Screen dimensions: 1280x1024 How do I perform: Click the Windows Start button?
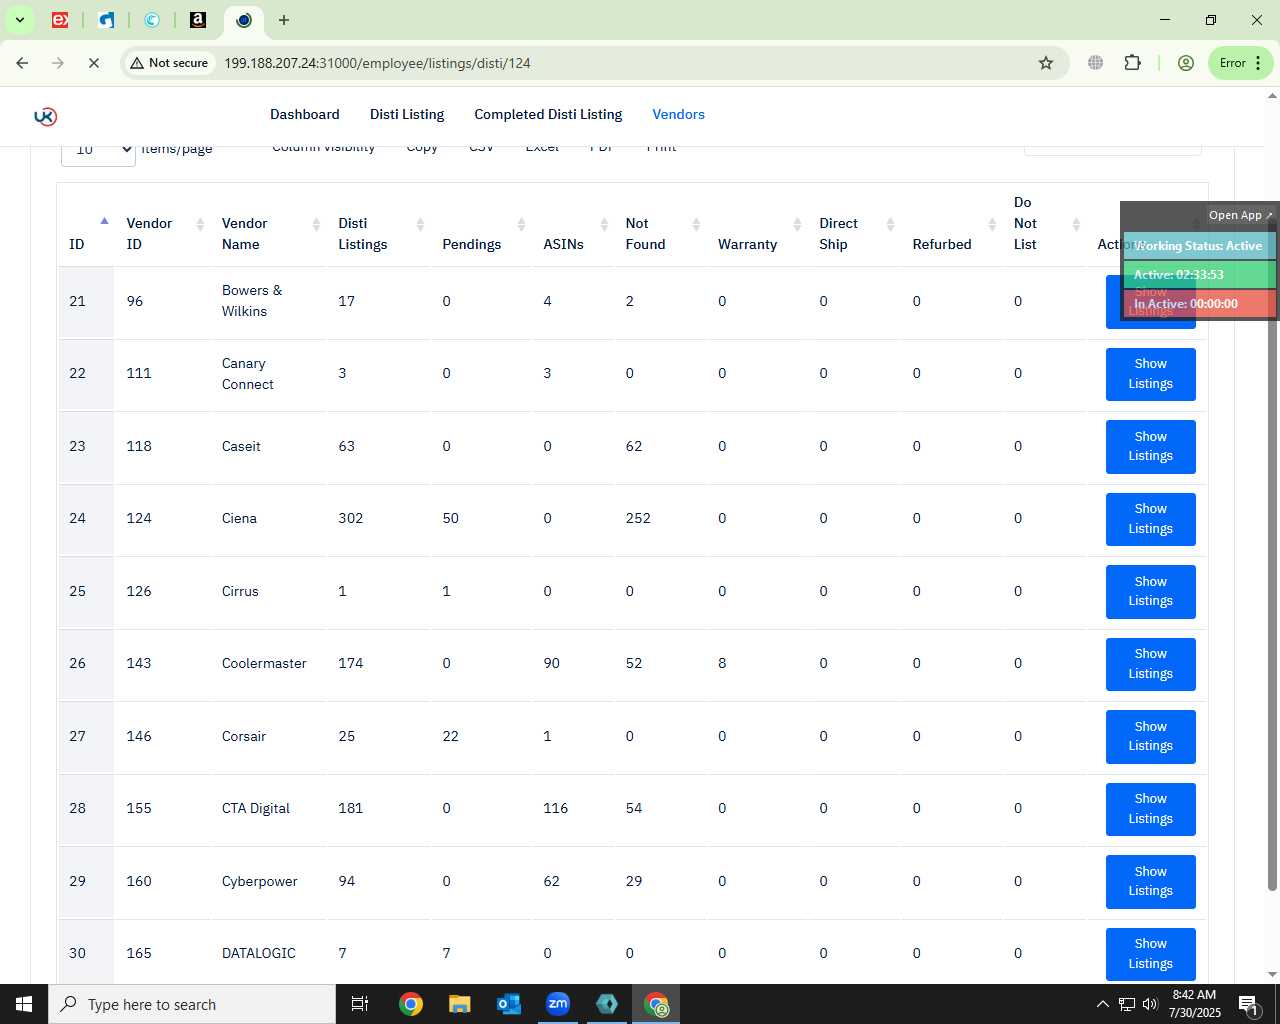pos(24,1004)
